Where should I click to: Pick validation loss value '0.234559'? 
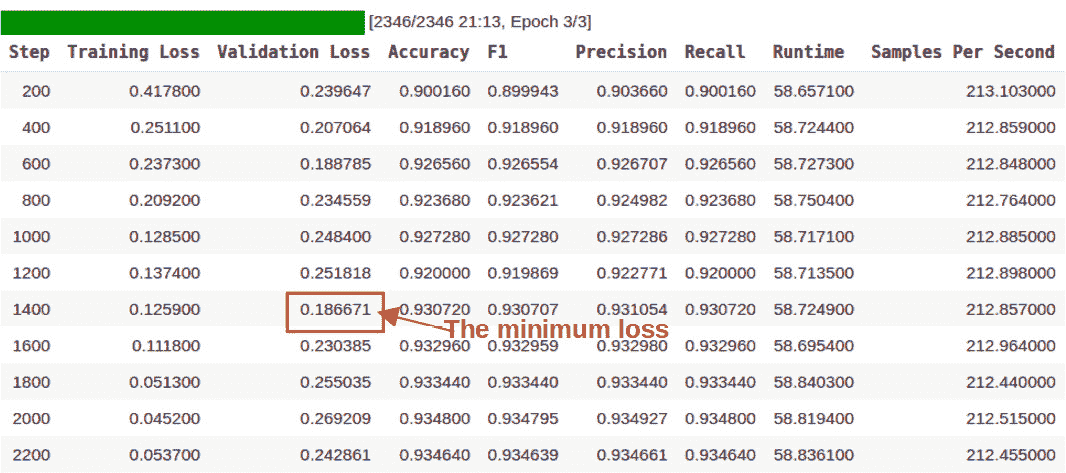point(336,200)
